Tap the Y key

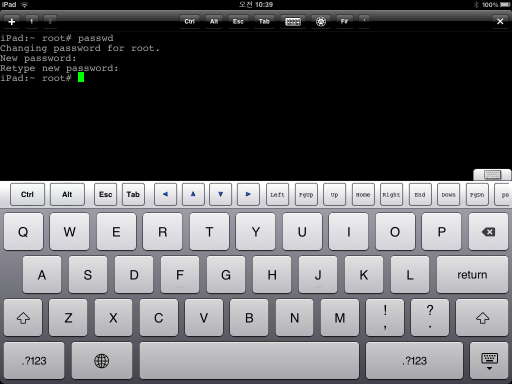(x=256, y=232)
